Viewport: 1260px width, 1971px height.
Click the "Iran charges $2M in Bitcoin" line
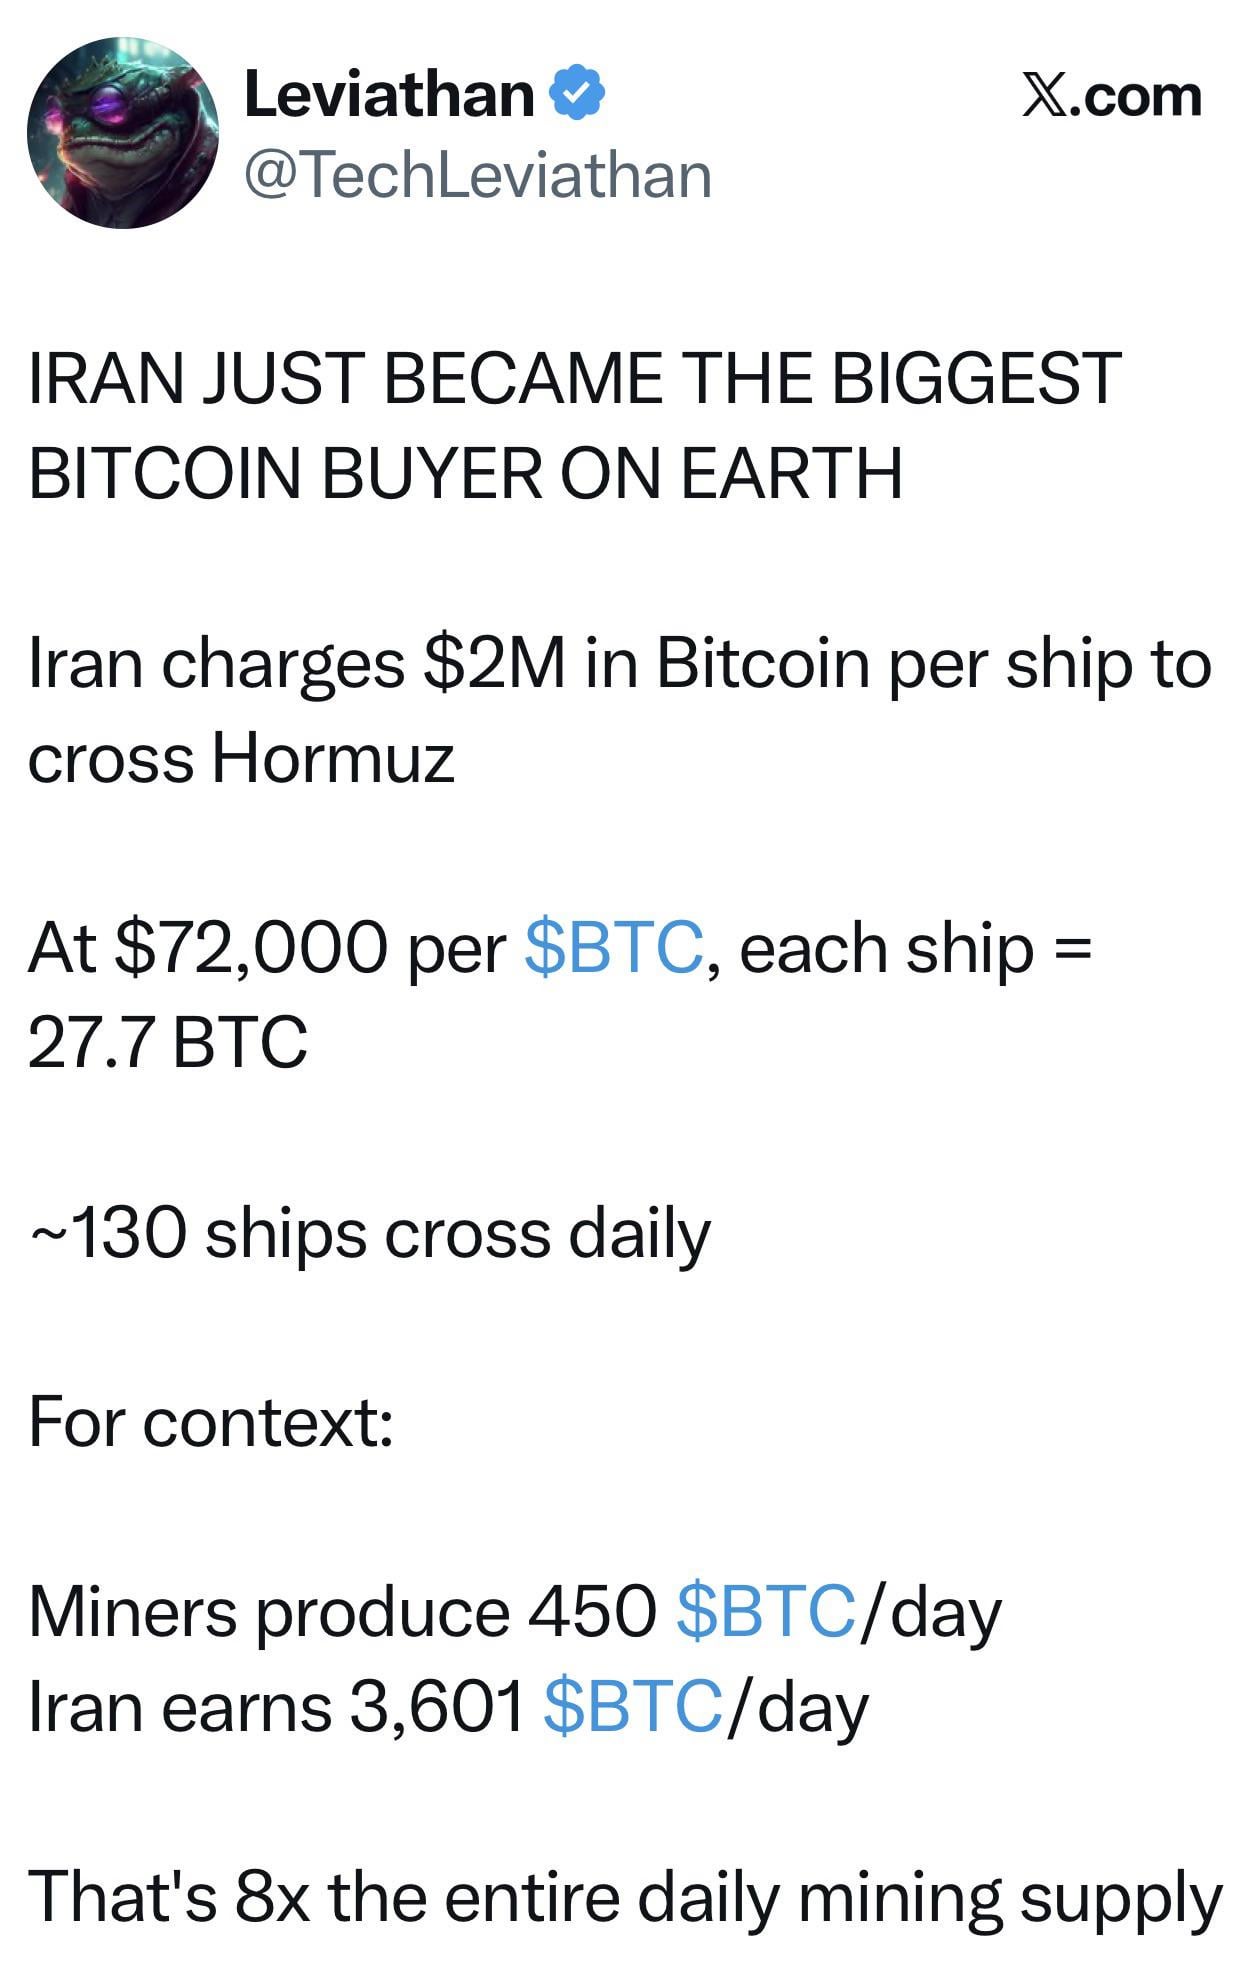point(619,664)
